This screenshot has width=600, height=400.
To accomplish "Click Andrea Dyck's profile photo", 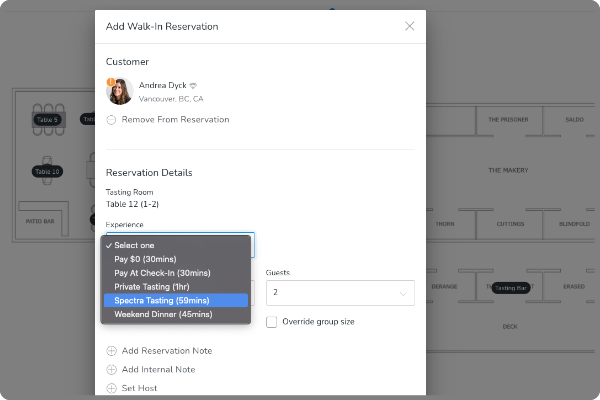I will click(x=120, y=92).
